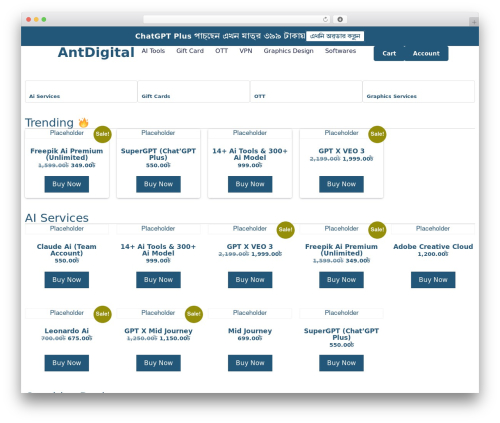Click Sale badge on GPT X Mid Journey card

(194, 314)
